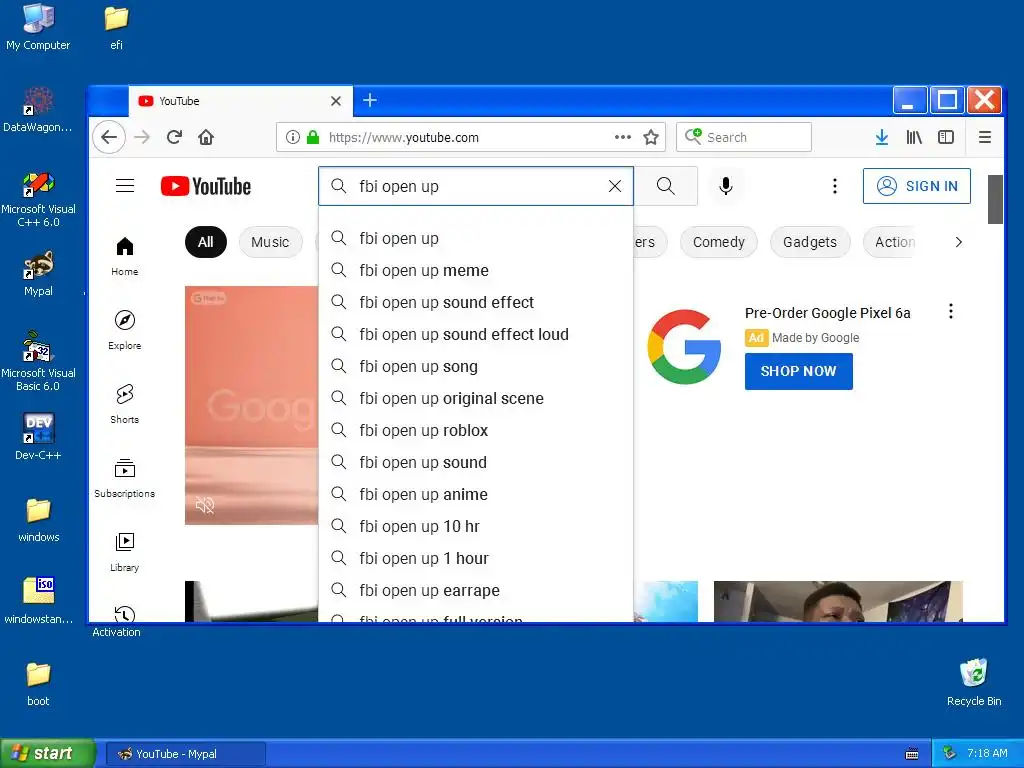Image resolution: width=1024 pixels, height=768 pixels.
Task: Bookmark this page with the star icon
Action: (x=650, y=137)
